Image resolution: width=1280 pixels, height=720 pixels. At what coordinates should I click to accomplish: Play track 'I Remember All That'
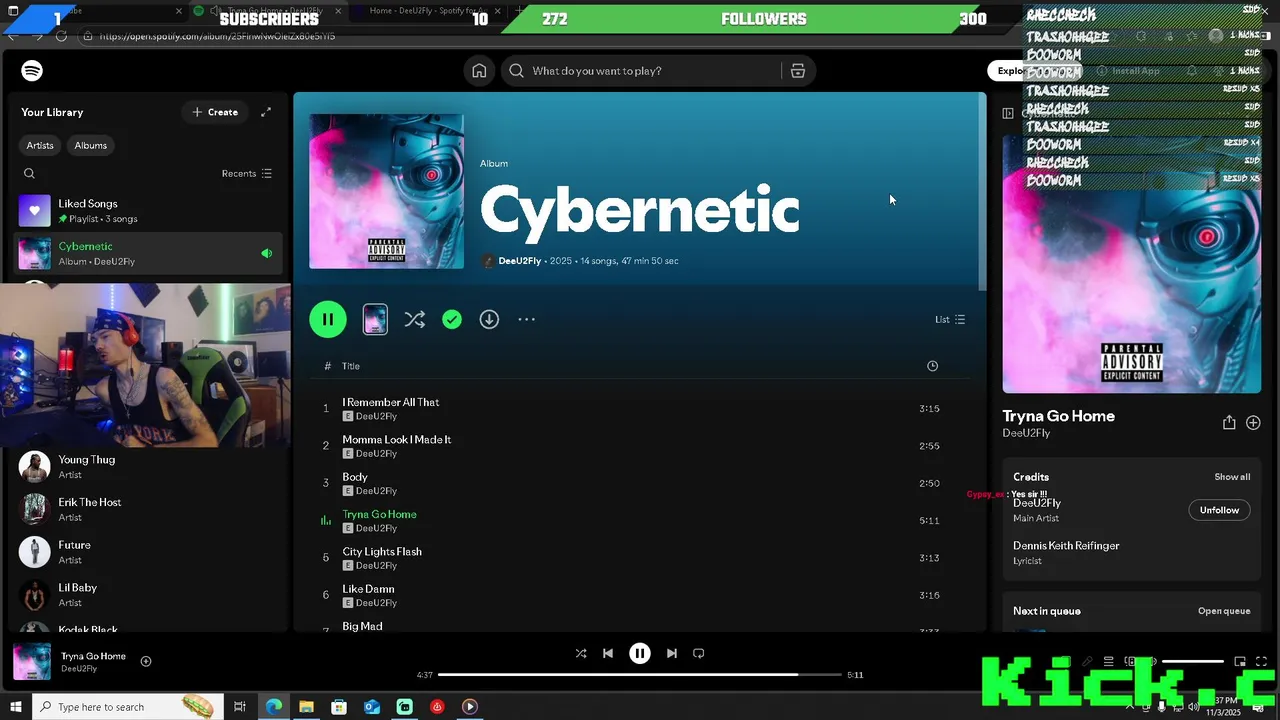coord(640,408)
